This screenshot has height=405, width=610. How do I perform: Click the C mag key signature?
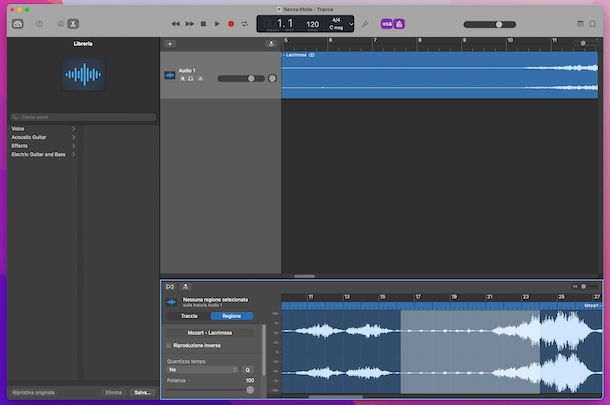coord(336,28)
